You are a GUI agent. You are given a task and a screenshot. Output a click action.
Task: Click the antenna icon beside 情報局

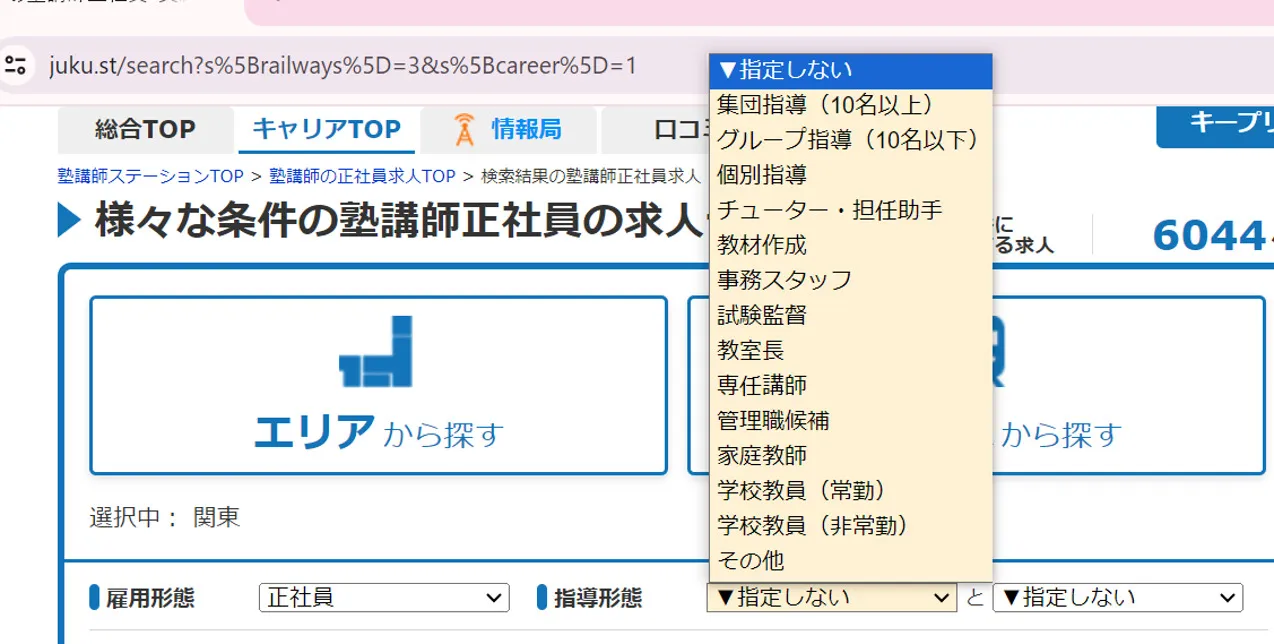[x=463, y=129]
